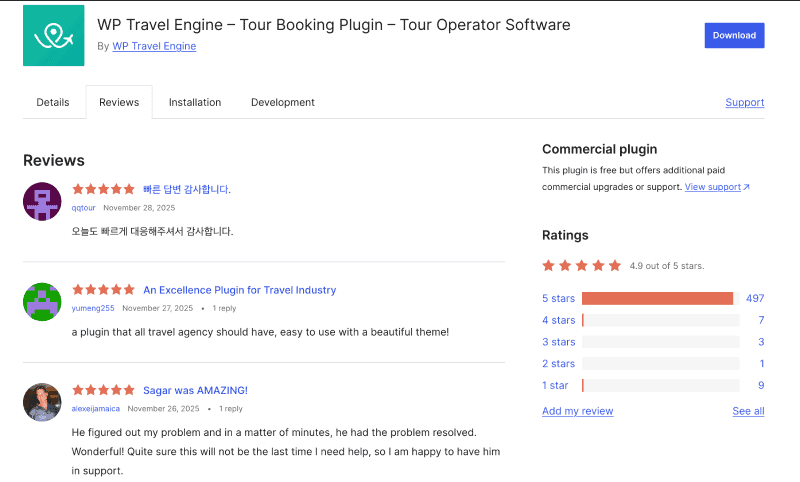Click '1 reply' on alexeijamaica's review
800x482 pixels.
point(231,409)
